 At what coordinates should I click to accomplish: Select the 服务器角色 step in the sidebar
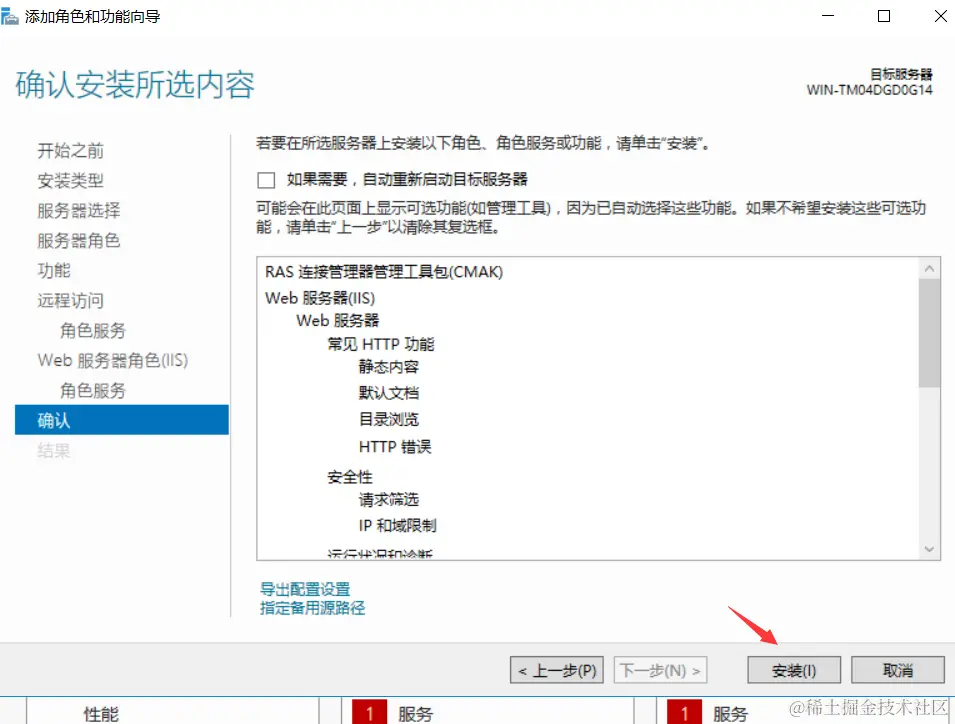79,240
